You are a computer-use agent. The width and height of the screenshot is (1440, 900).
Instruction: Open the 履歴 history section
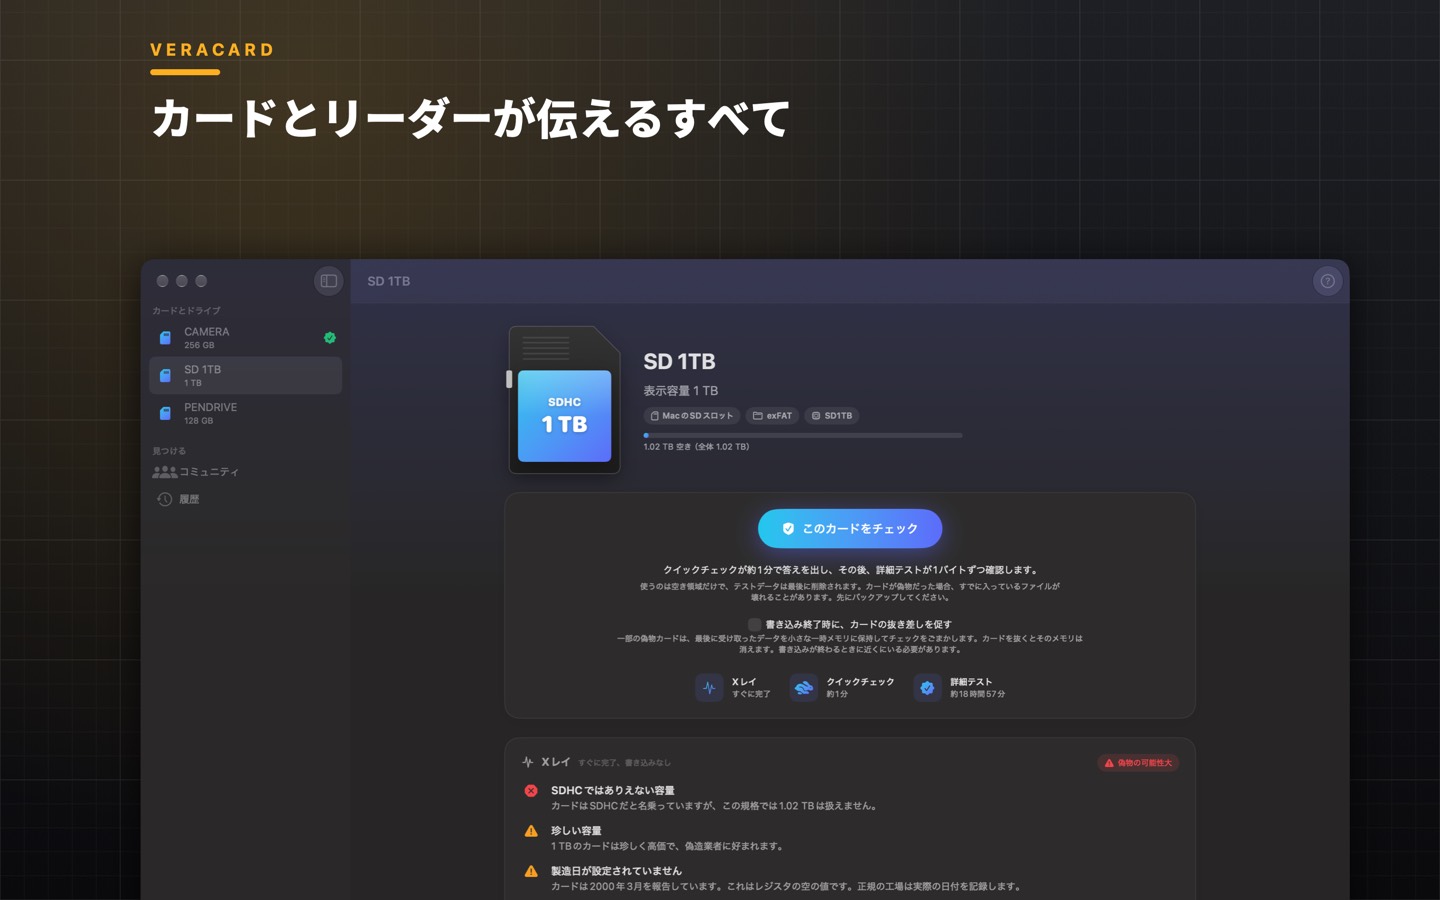(245, 499)
